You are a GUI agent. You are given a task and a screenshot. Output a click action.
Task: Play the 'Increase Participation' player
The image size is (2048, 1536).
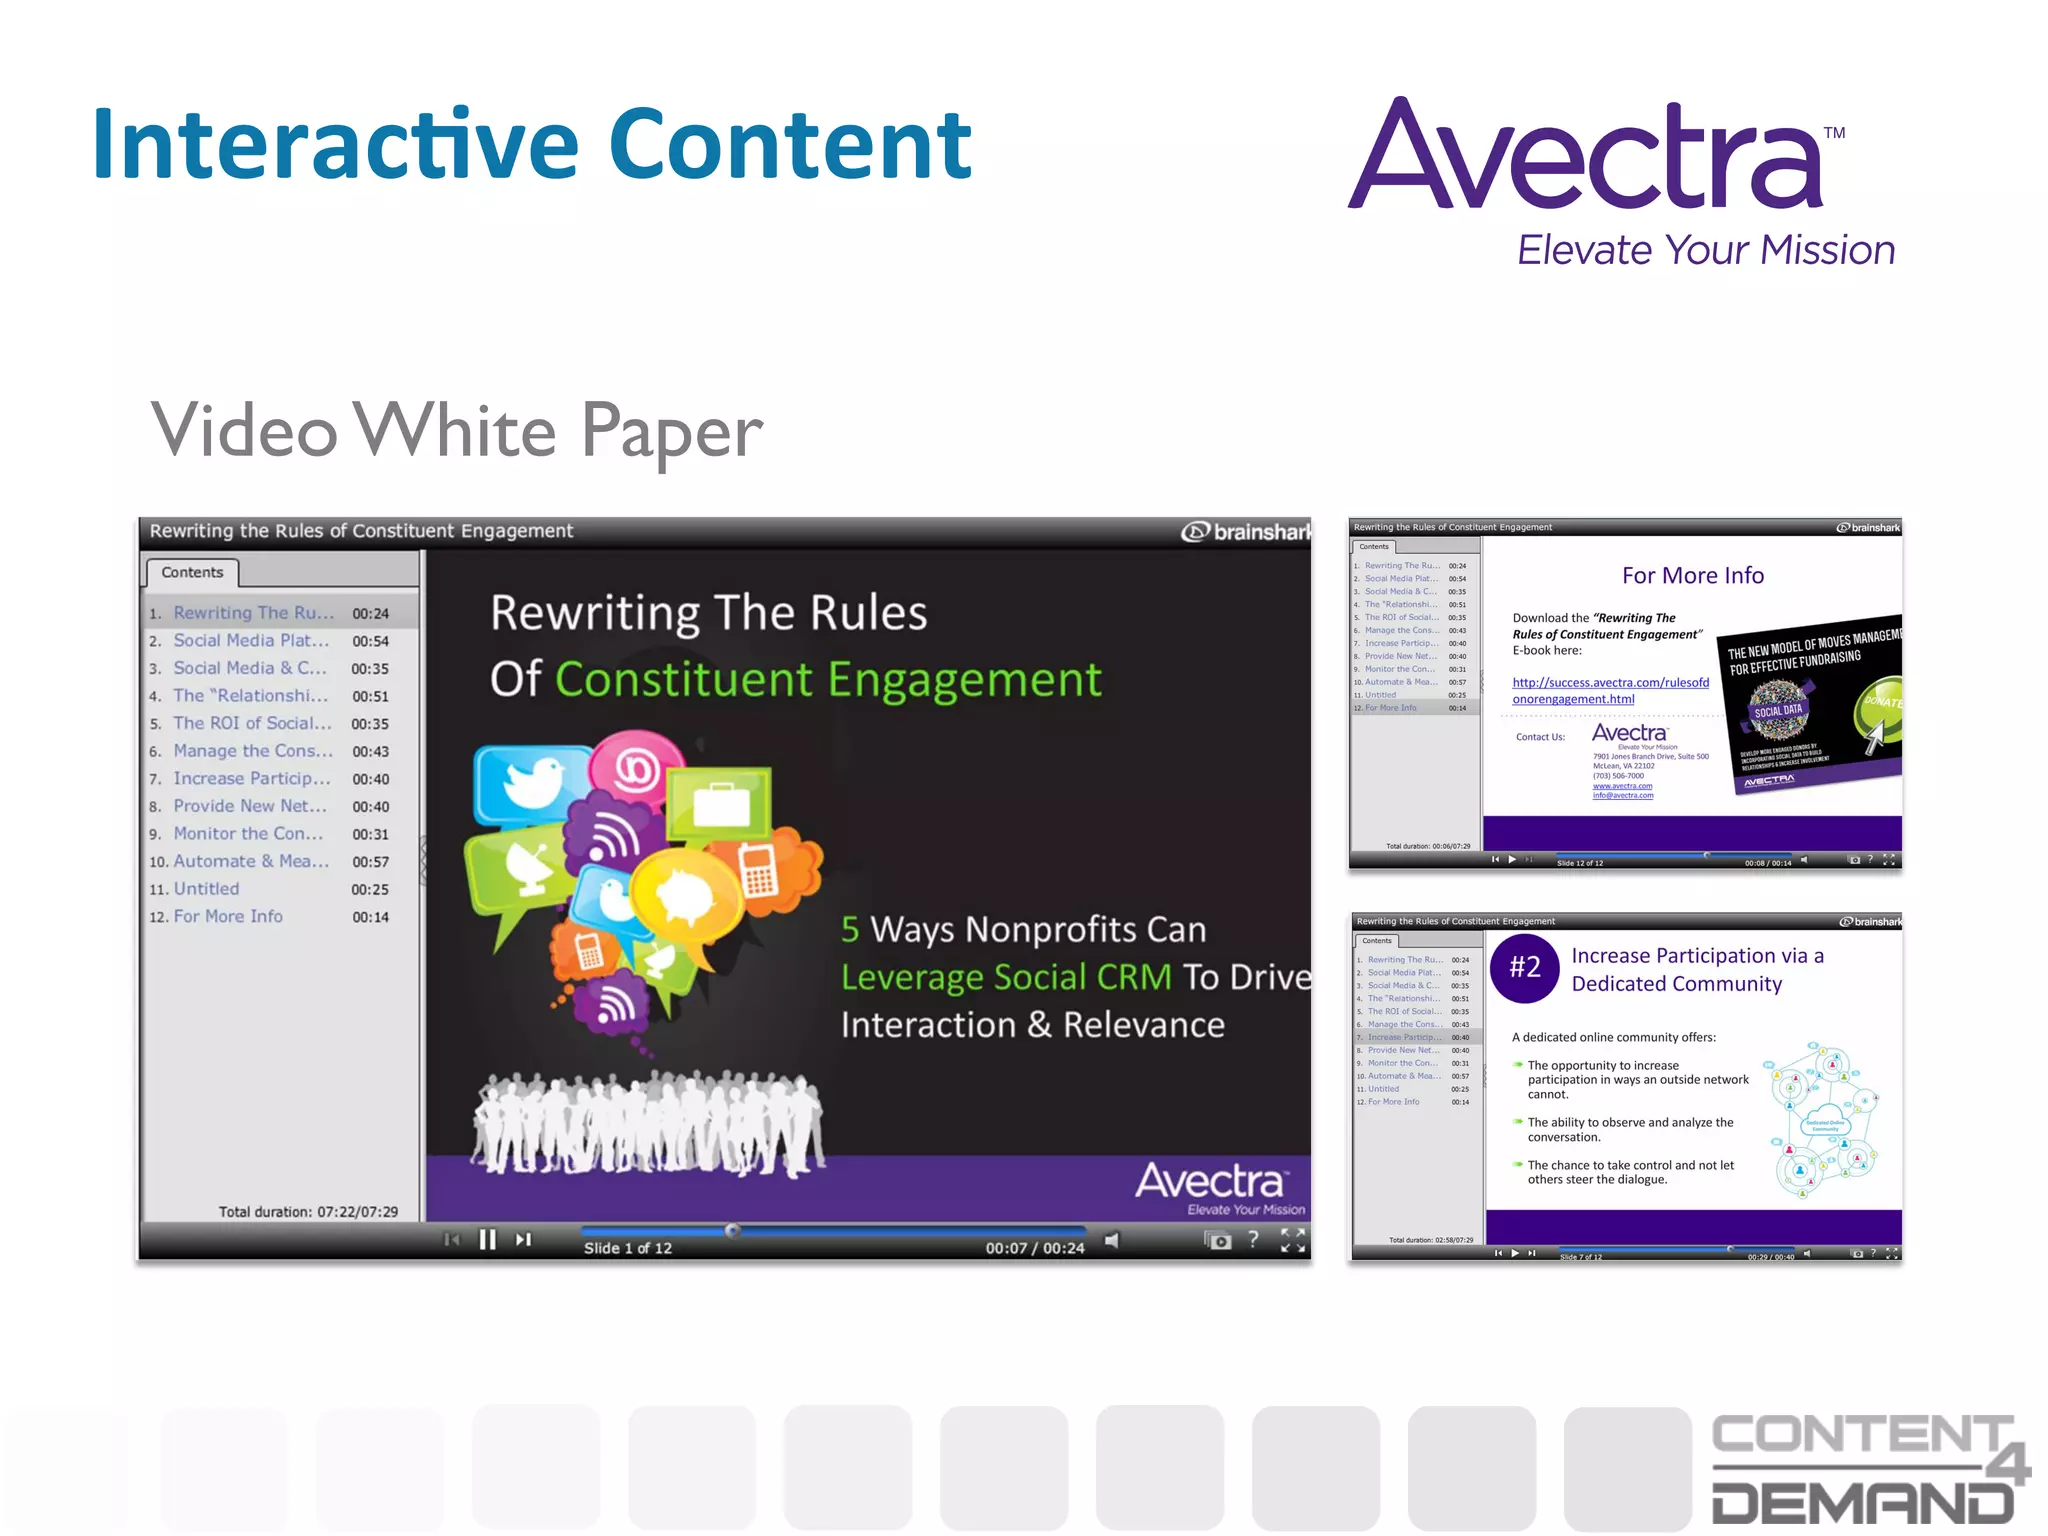pos(1515,1253)
